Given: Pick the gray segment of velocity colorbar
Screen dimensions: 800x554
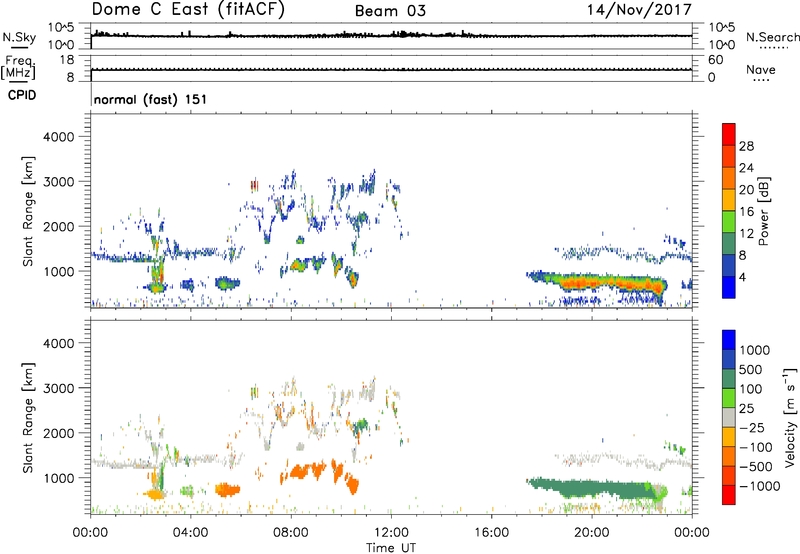Looking at the screenshot, I should tap(729, 418).
